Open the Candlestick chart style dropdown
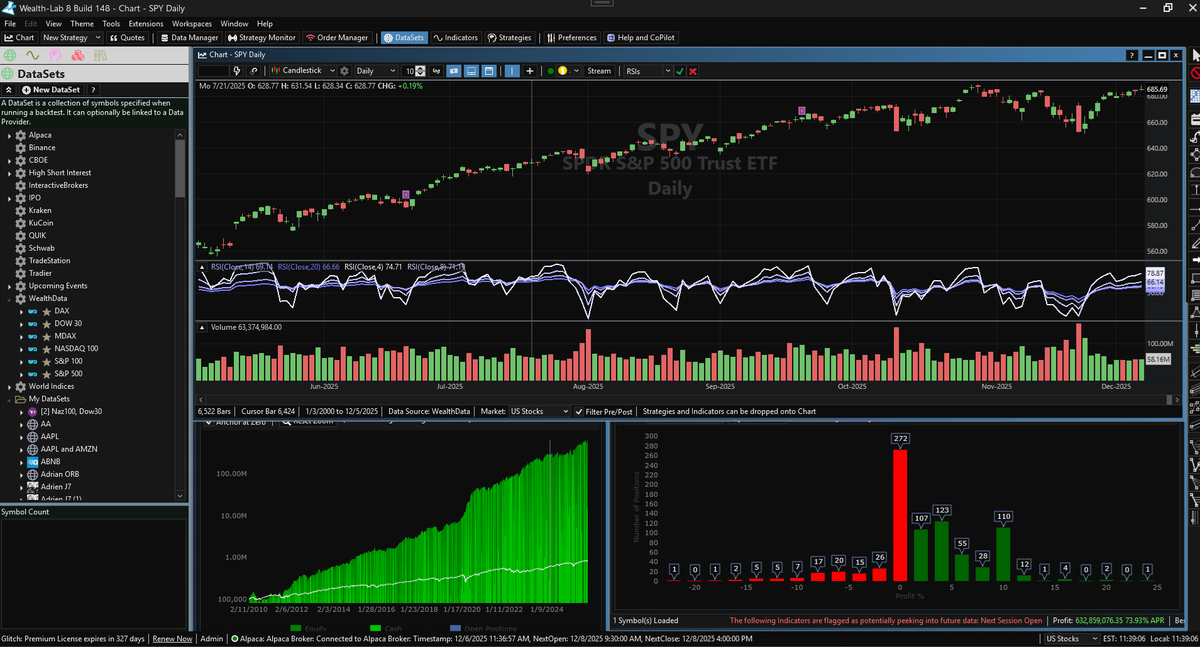 point(304,71)
